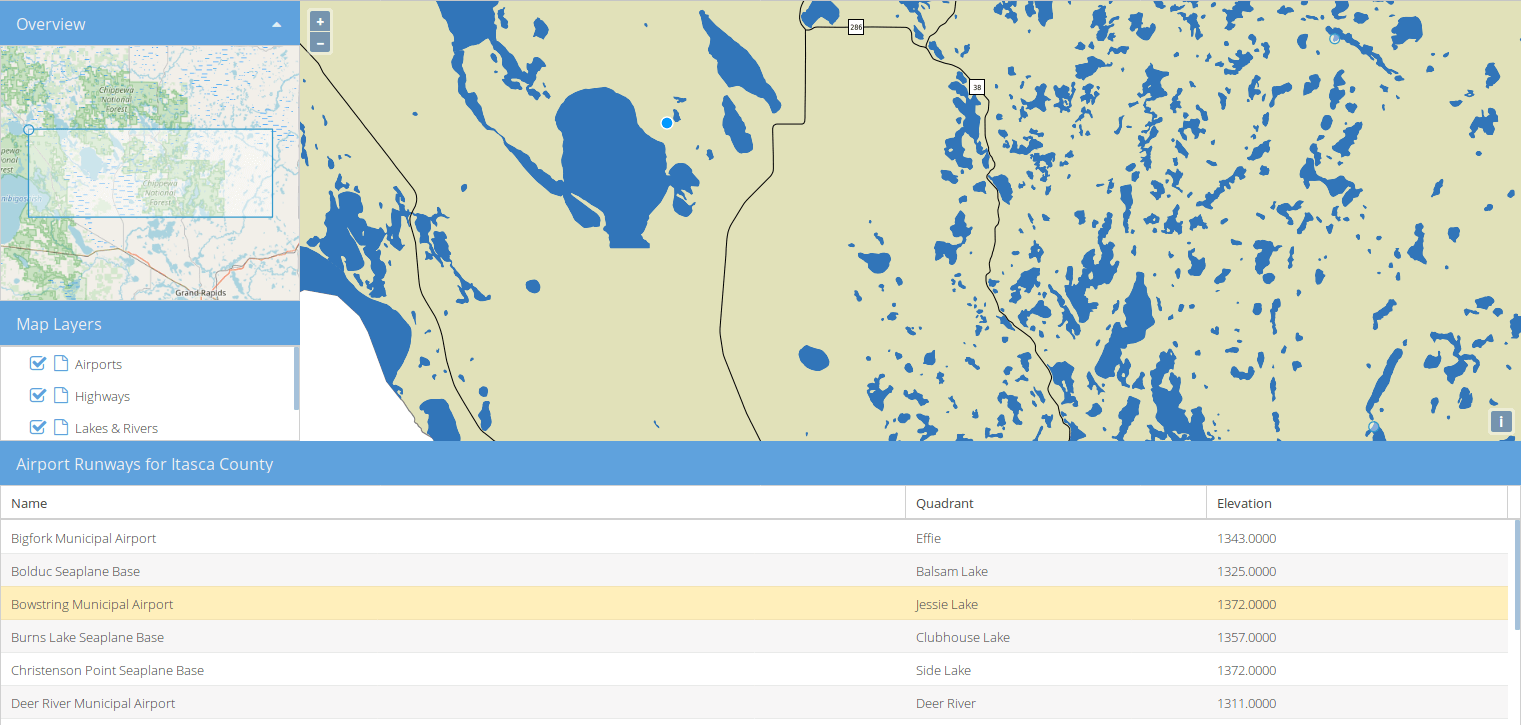
Task: Click the map zoom out minus button
Action: (x=320, y=42)
